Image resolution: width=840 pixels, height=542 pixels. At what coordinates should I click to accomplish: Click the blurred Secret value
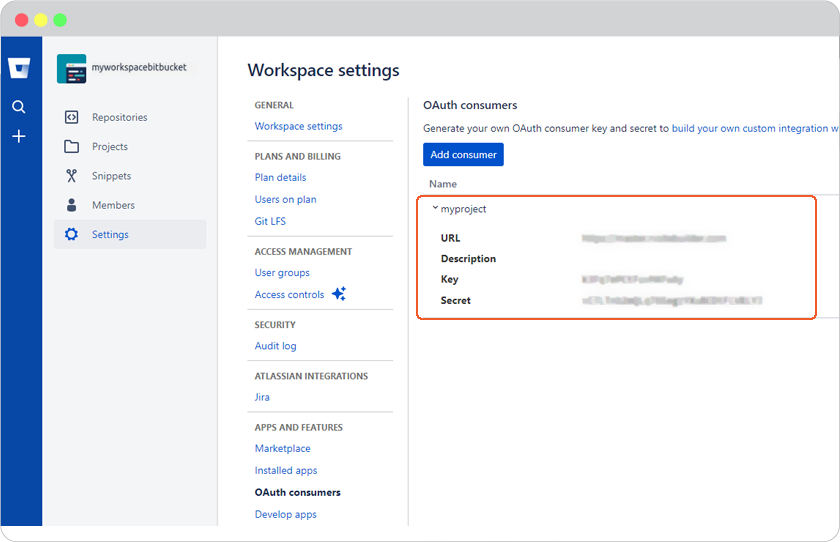pyautogui.click(x=672, y=300)
